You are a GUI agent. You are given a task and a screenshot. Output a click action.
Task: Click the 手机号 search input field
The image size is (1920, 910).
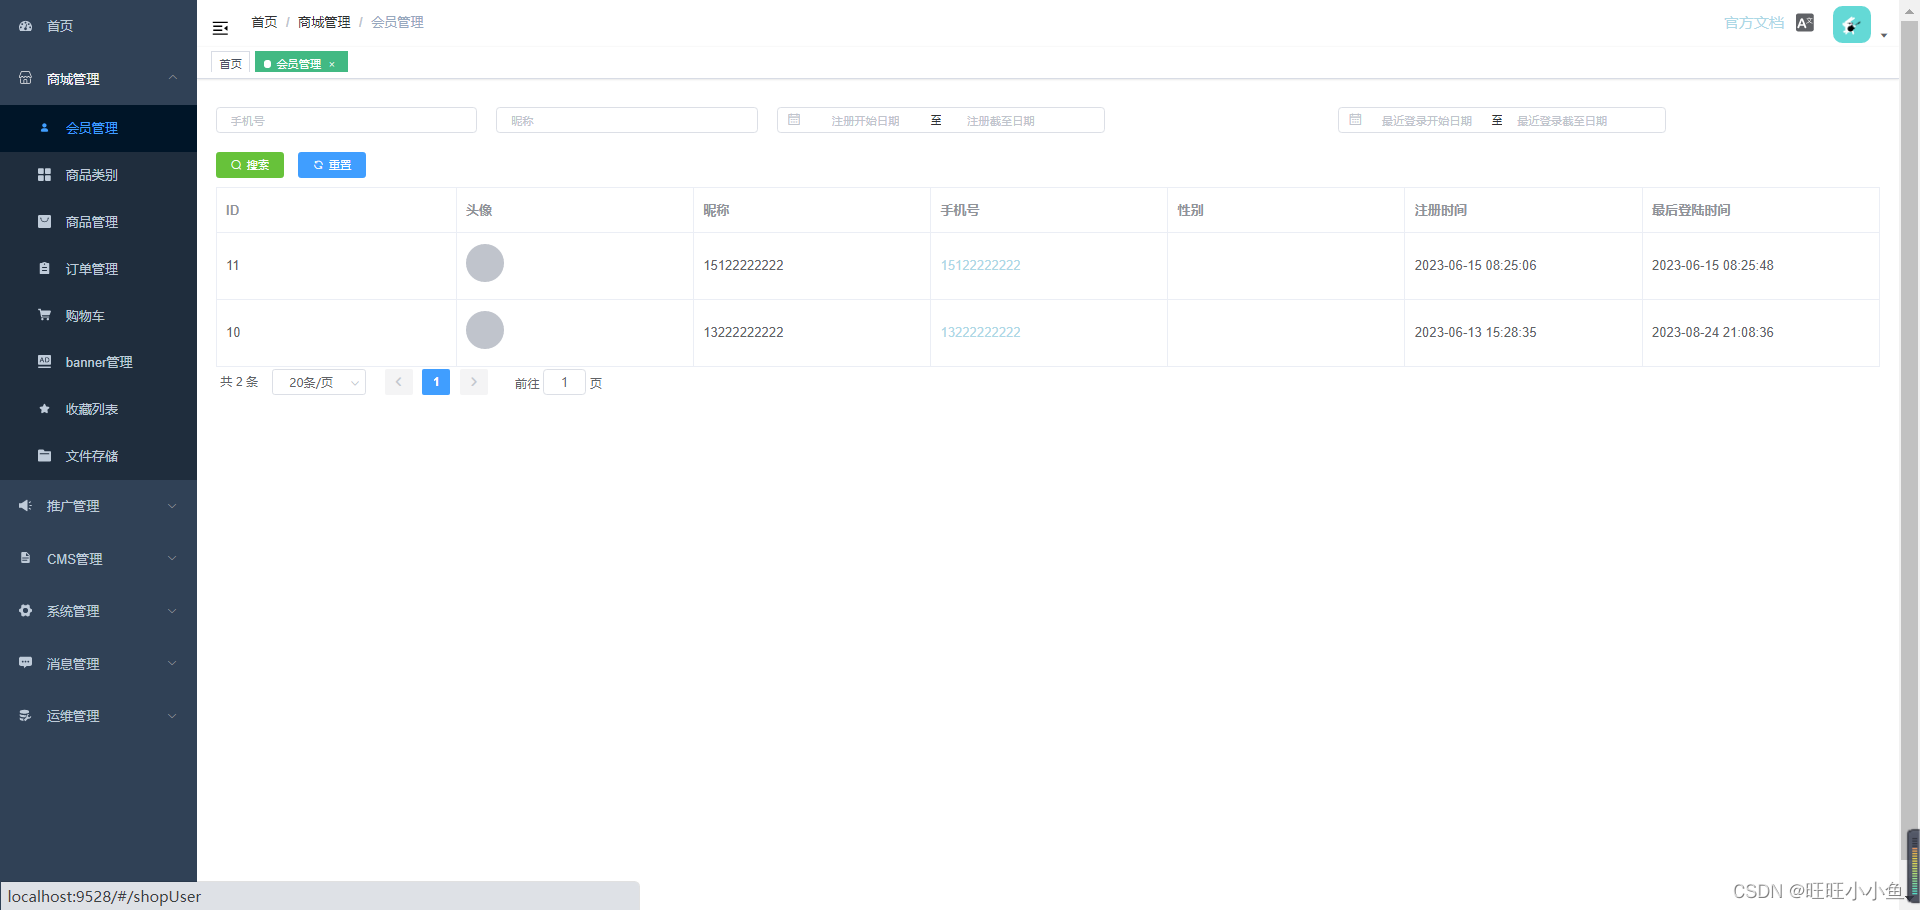(x=346, y=120)
